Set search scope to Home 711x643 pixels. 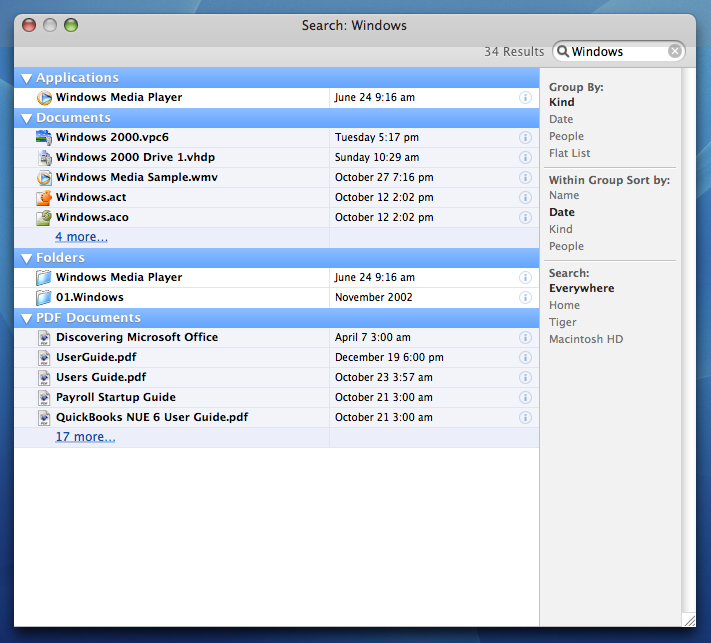tap(564, 305)
